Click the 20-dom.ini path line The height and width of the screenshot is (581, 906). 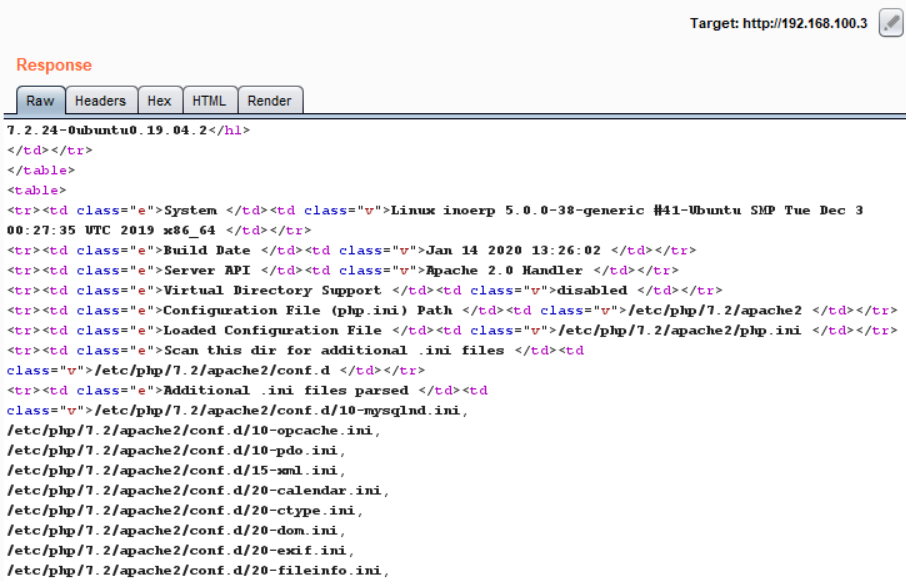(x=176, y=530)
